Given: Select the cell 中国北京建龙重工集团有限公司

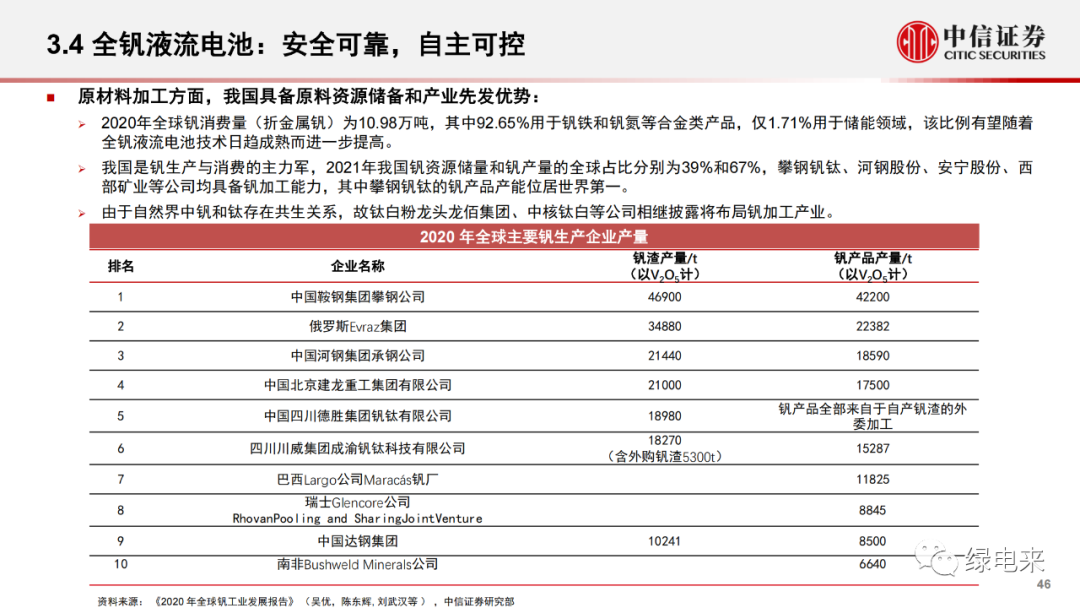Looking at the screenshot, I should (x=357, y=386).
